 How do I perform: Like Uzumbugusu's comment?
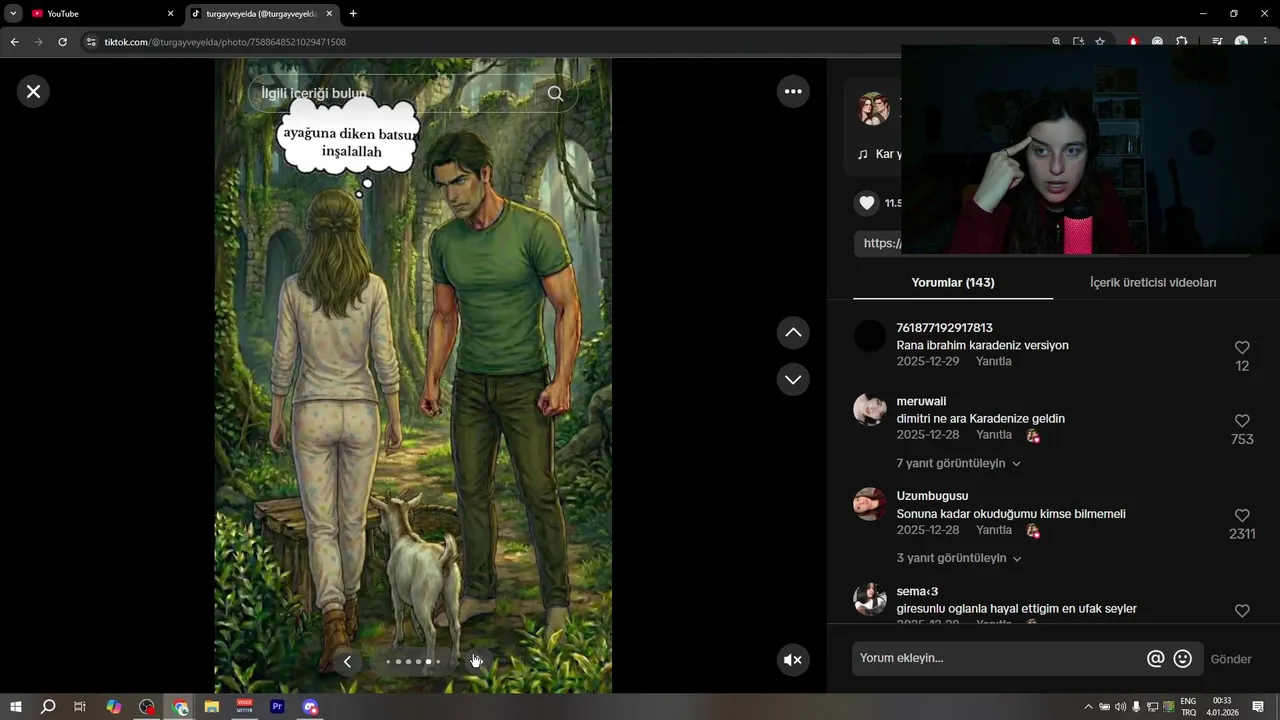pyautogui.click(x=1242, y=516)
